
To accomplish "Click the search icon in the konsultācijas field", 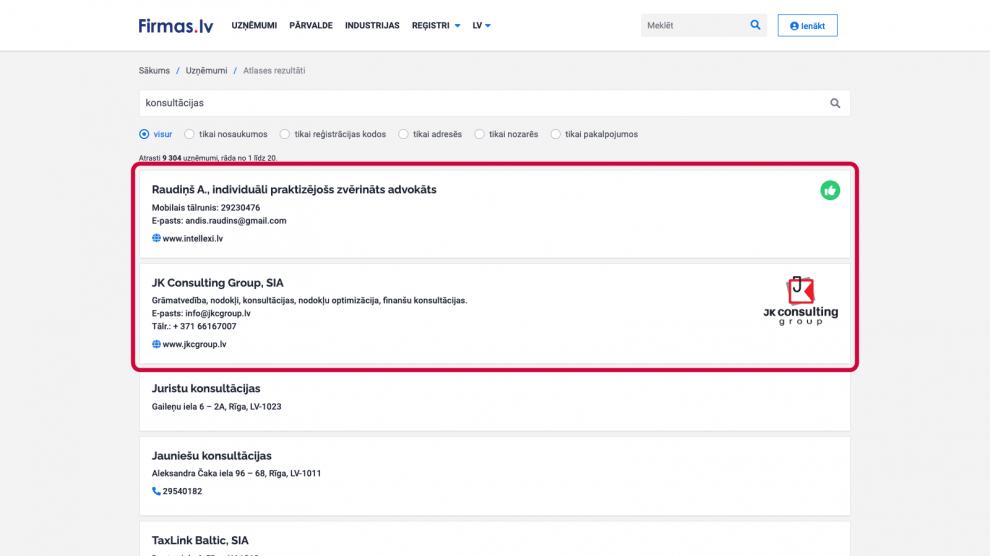I will click(x=835, y=103).
